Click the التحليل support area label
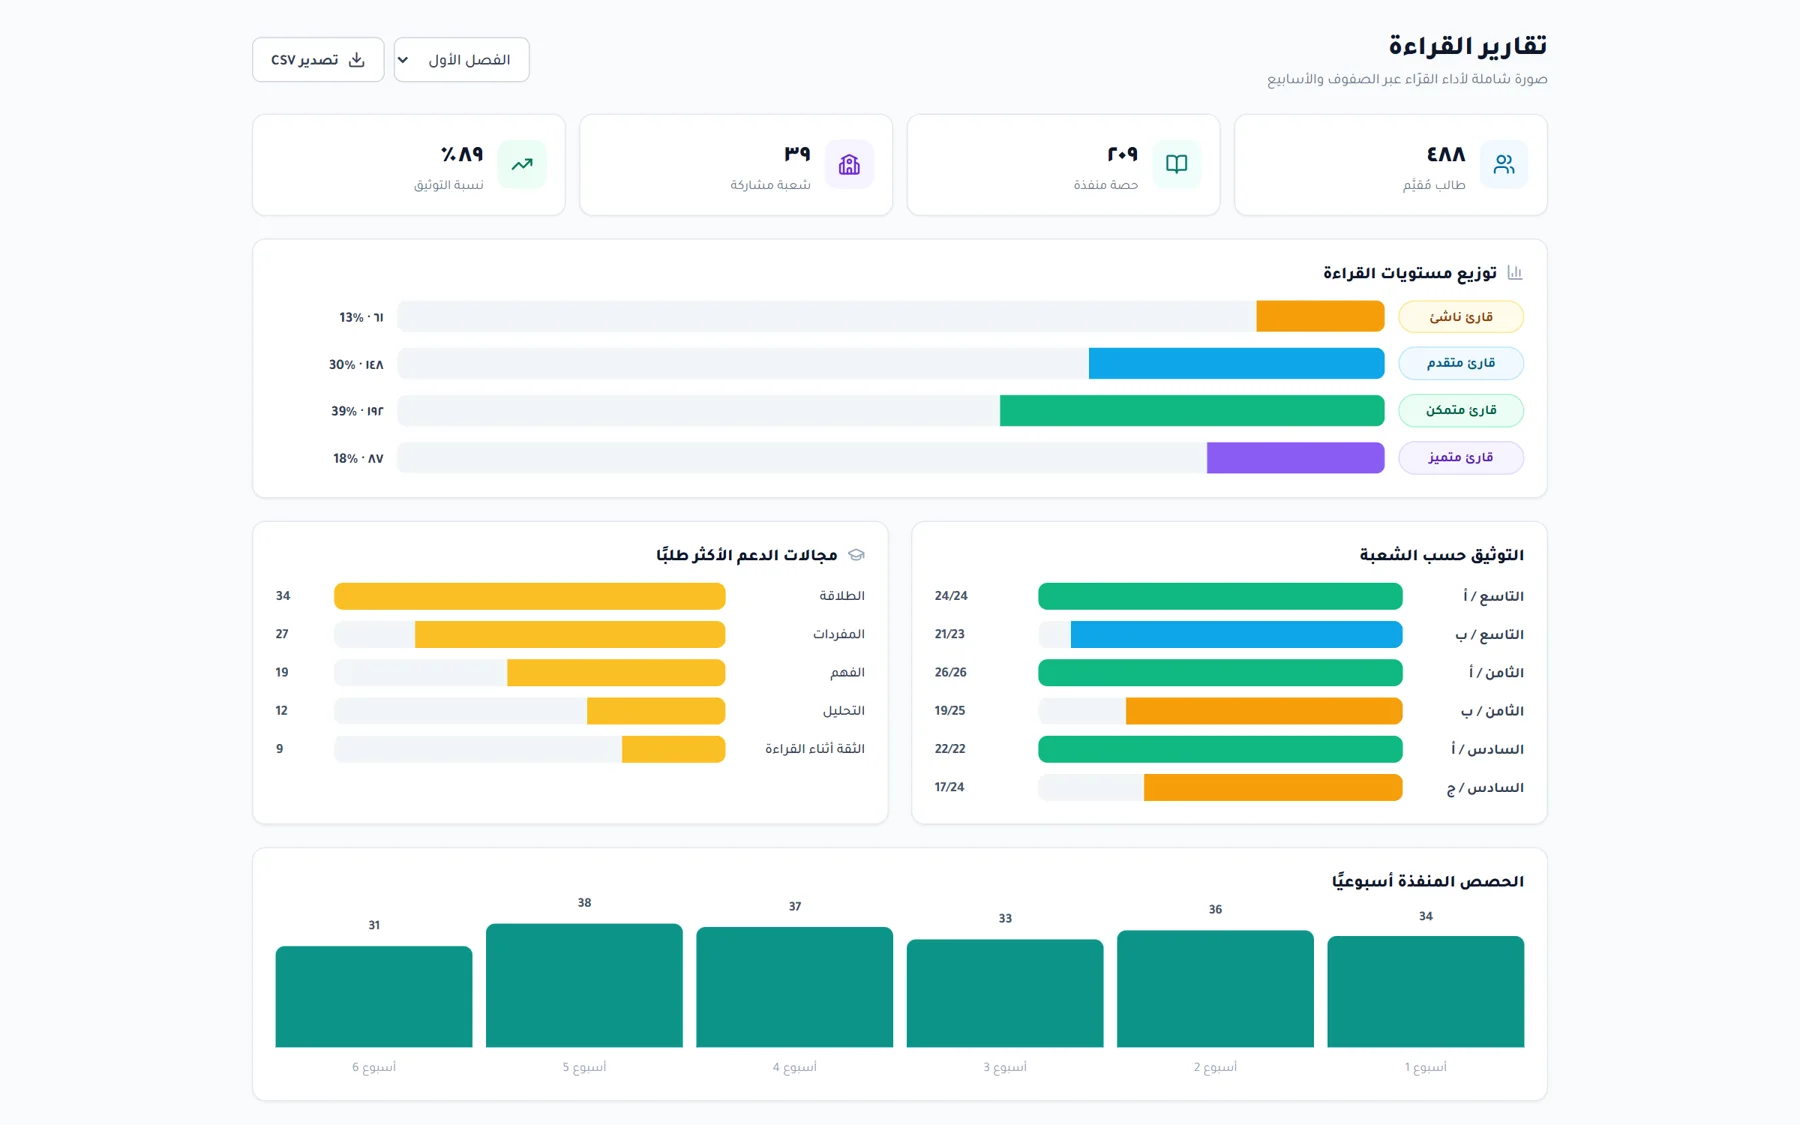The height and width of the screenshot is (1125, 1800). point(844,711)
